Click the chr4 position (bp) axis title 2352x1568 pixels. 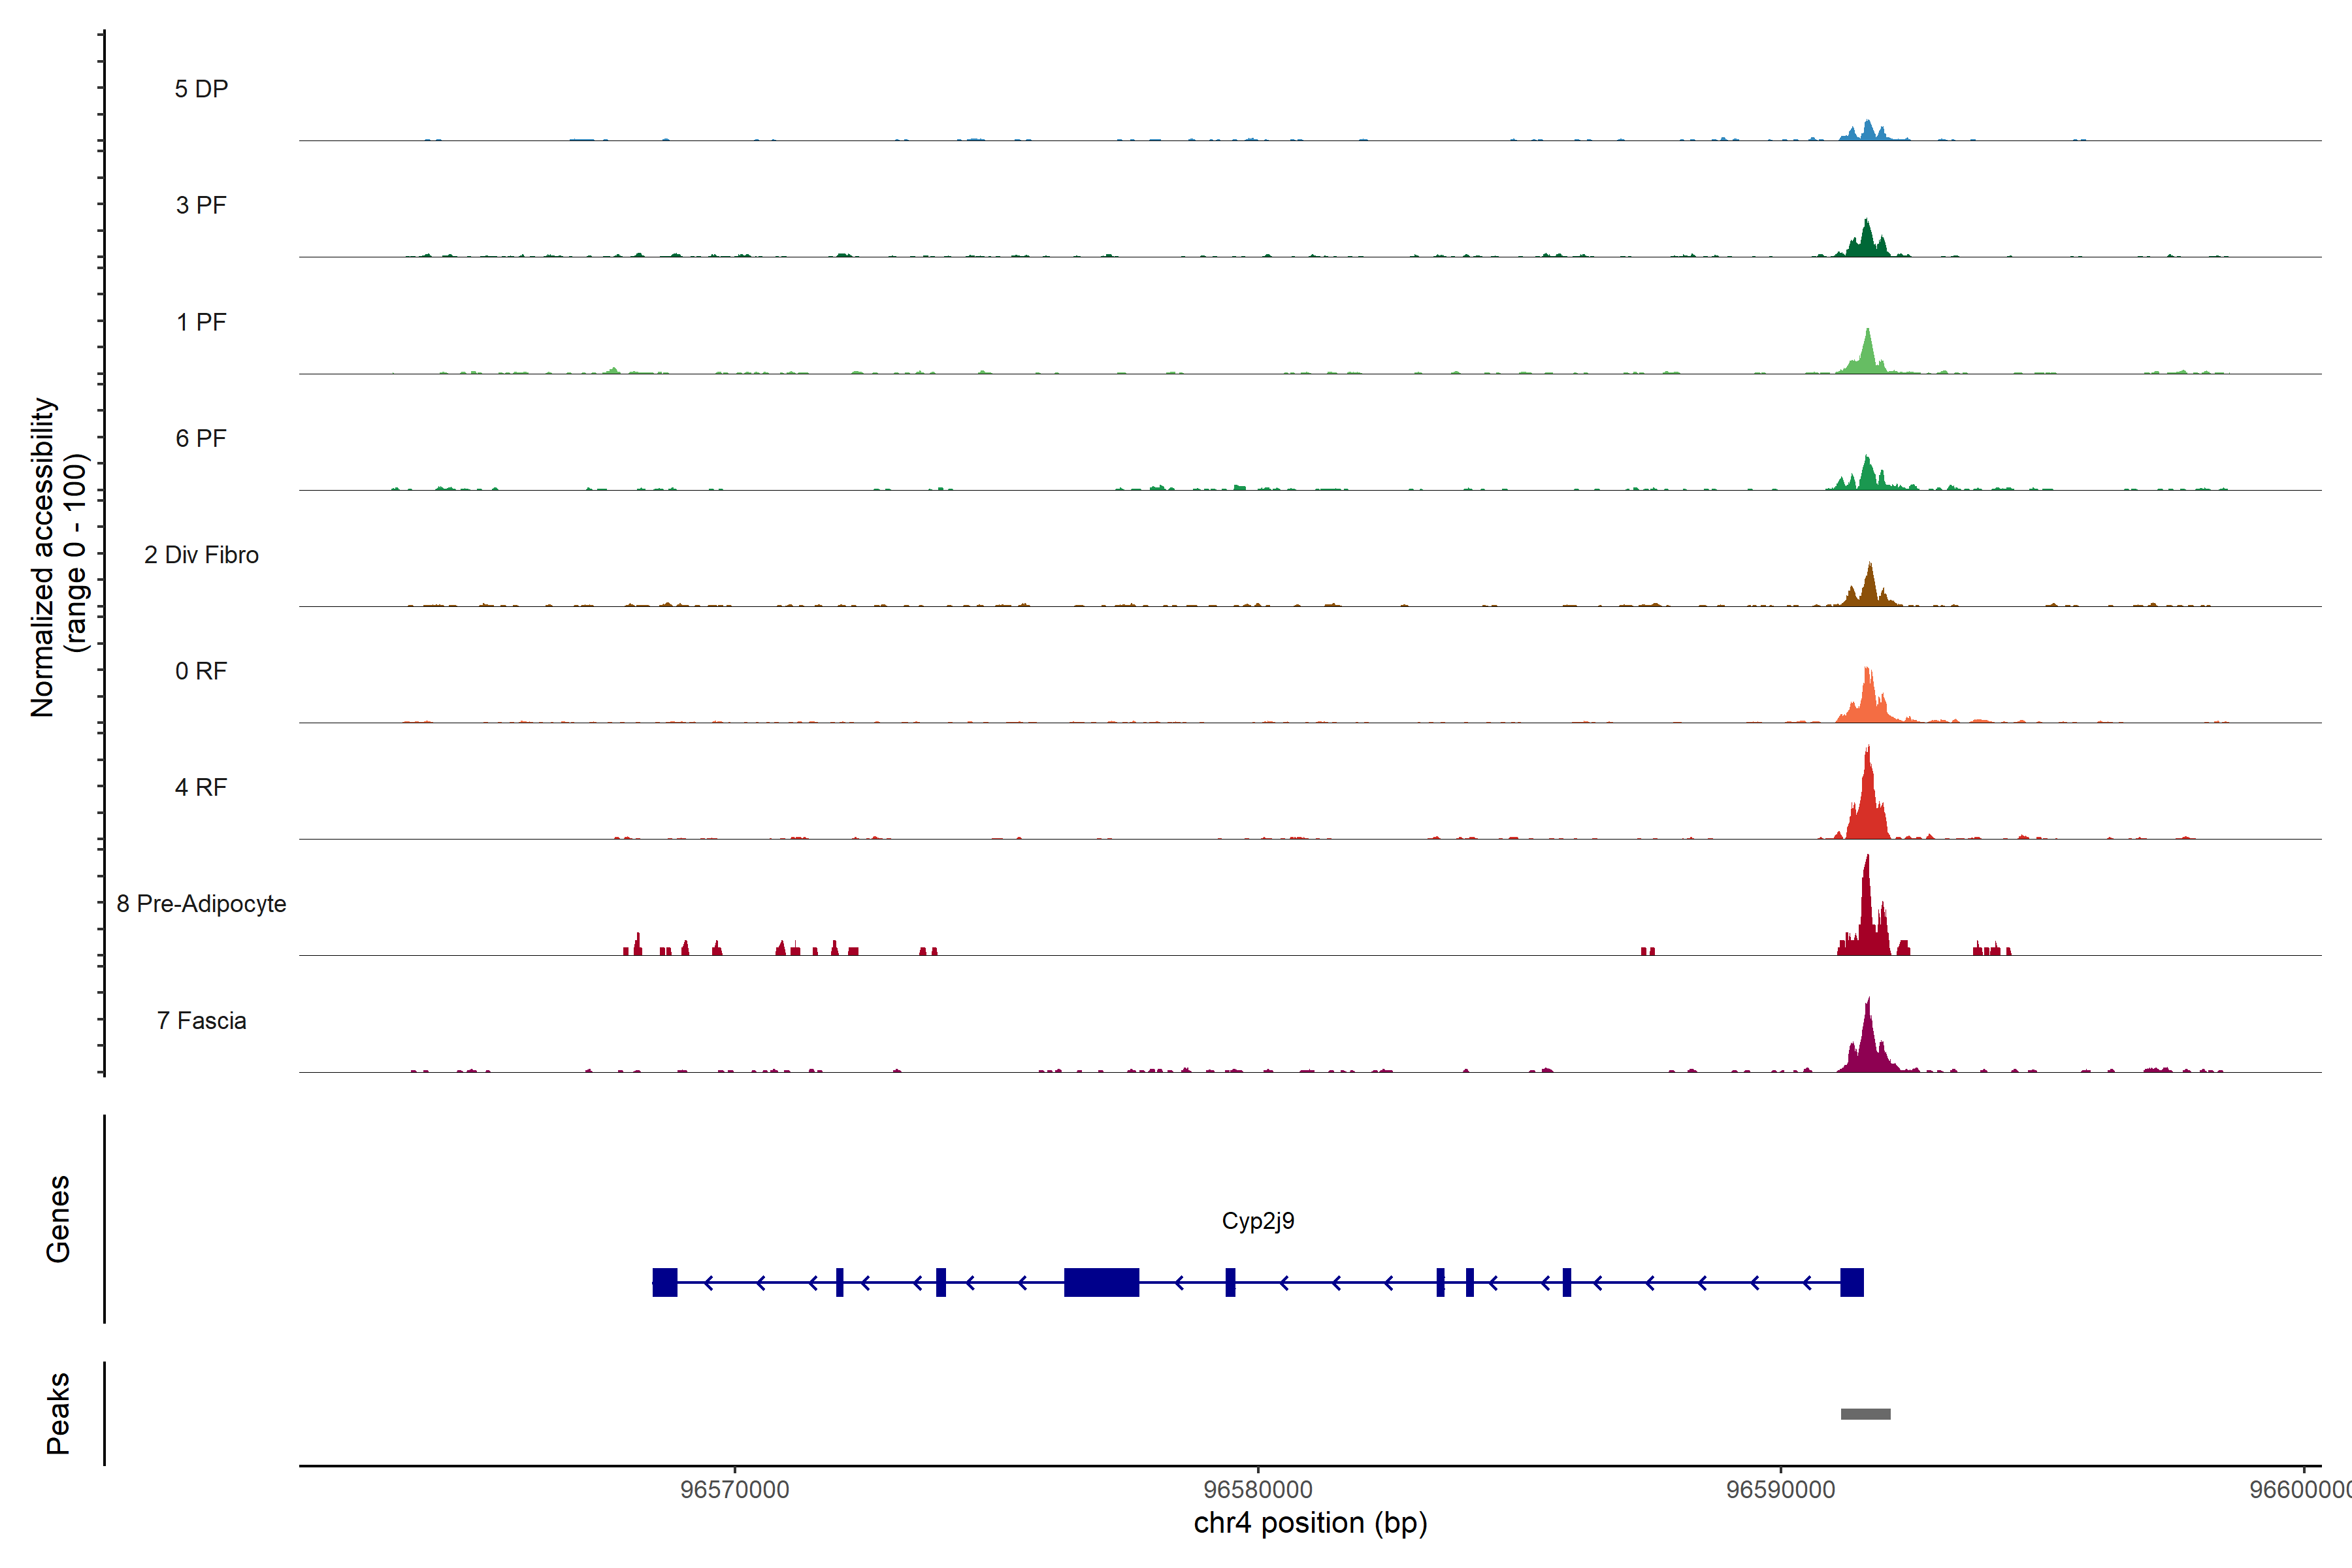[x=1310, y=1523]
